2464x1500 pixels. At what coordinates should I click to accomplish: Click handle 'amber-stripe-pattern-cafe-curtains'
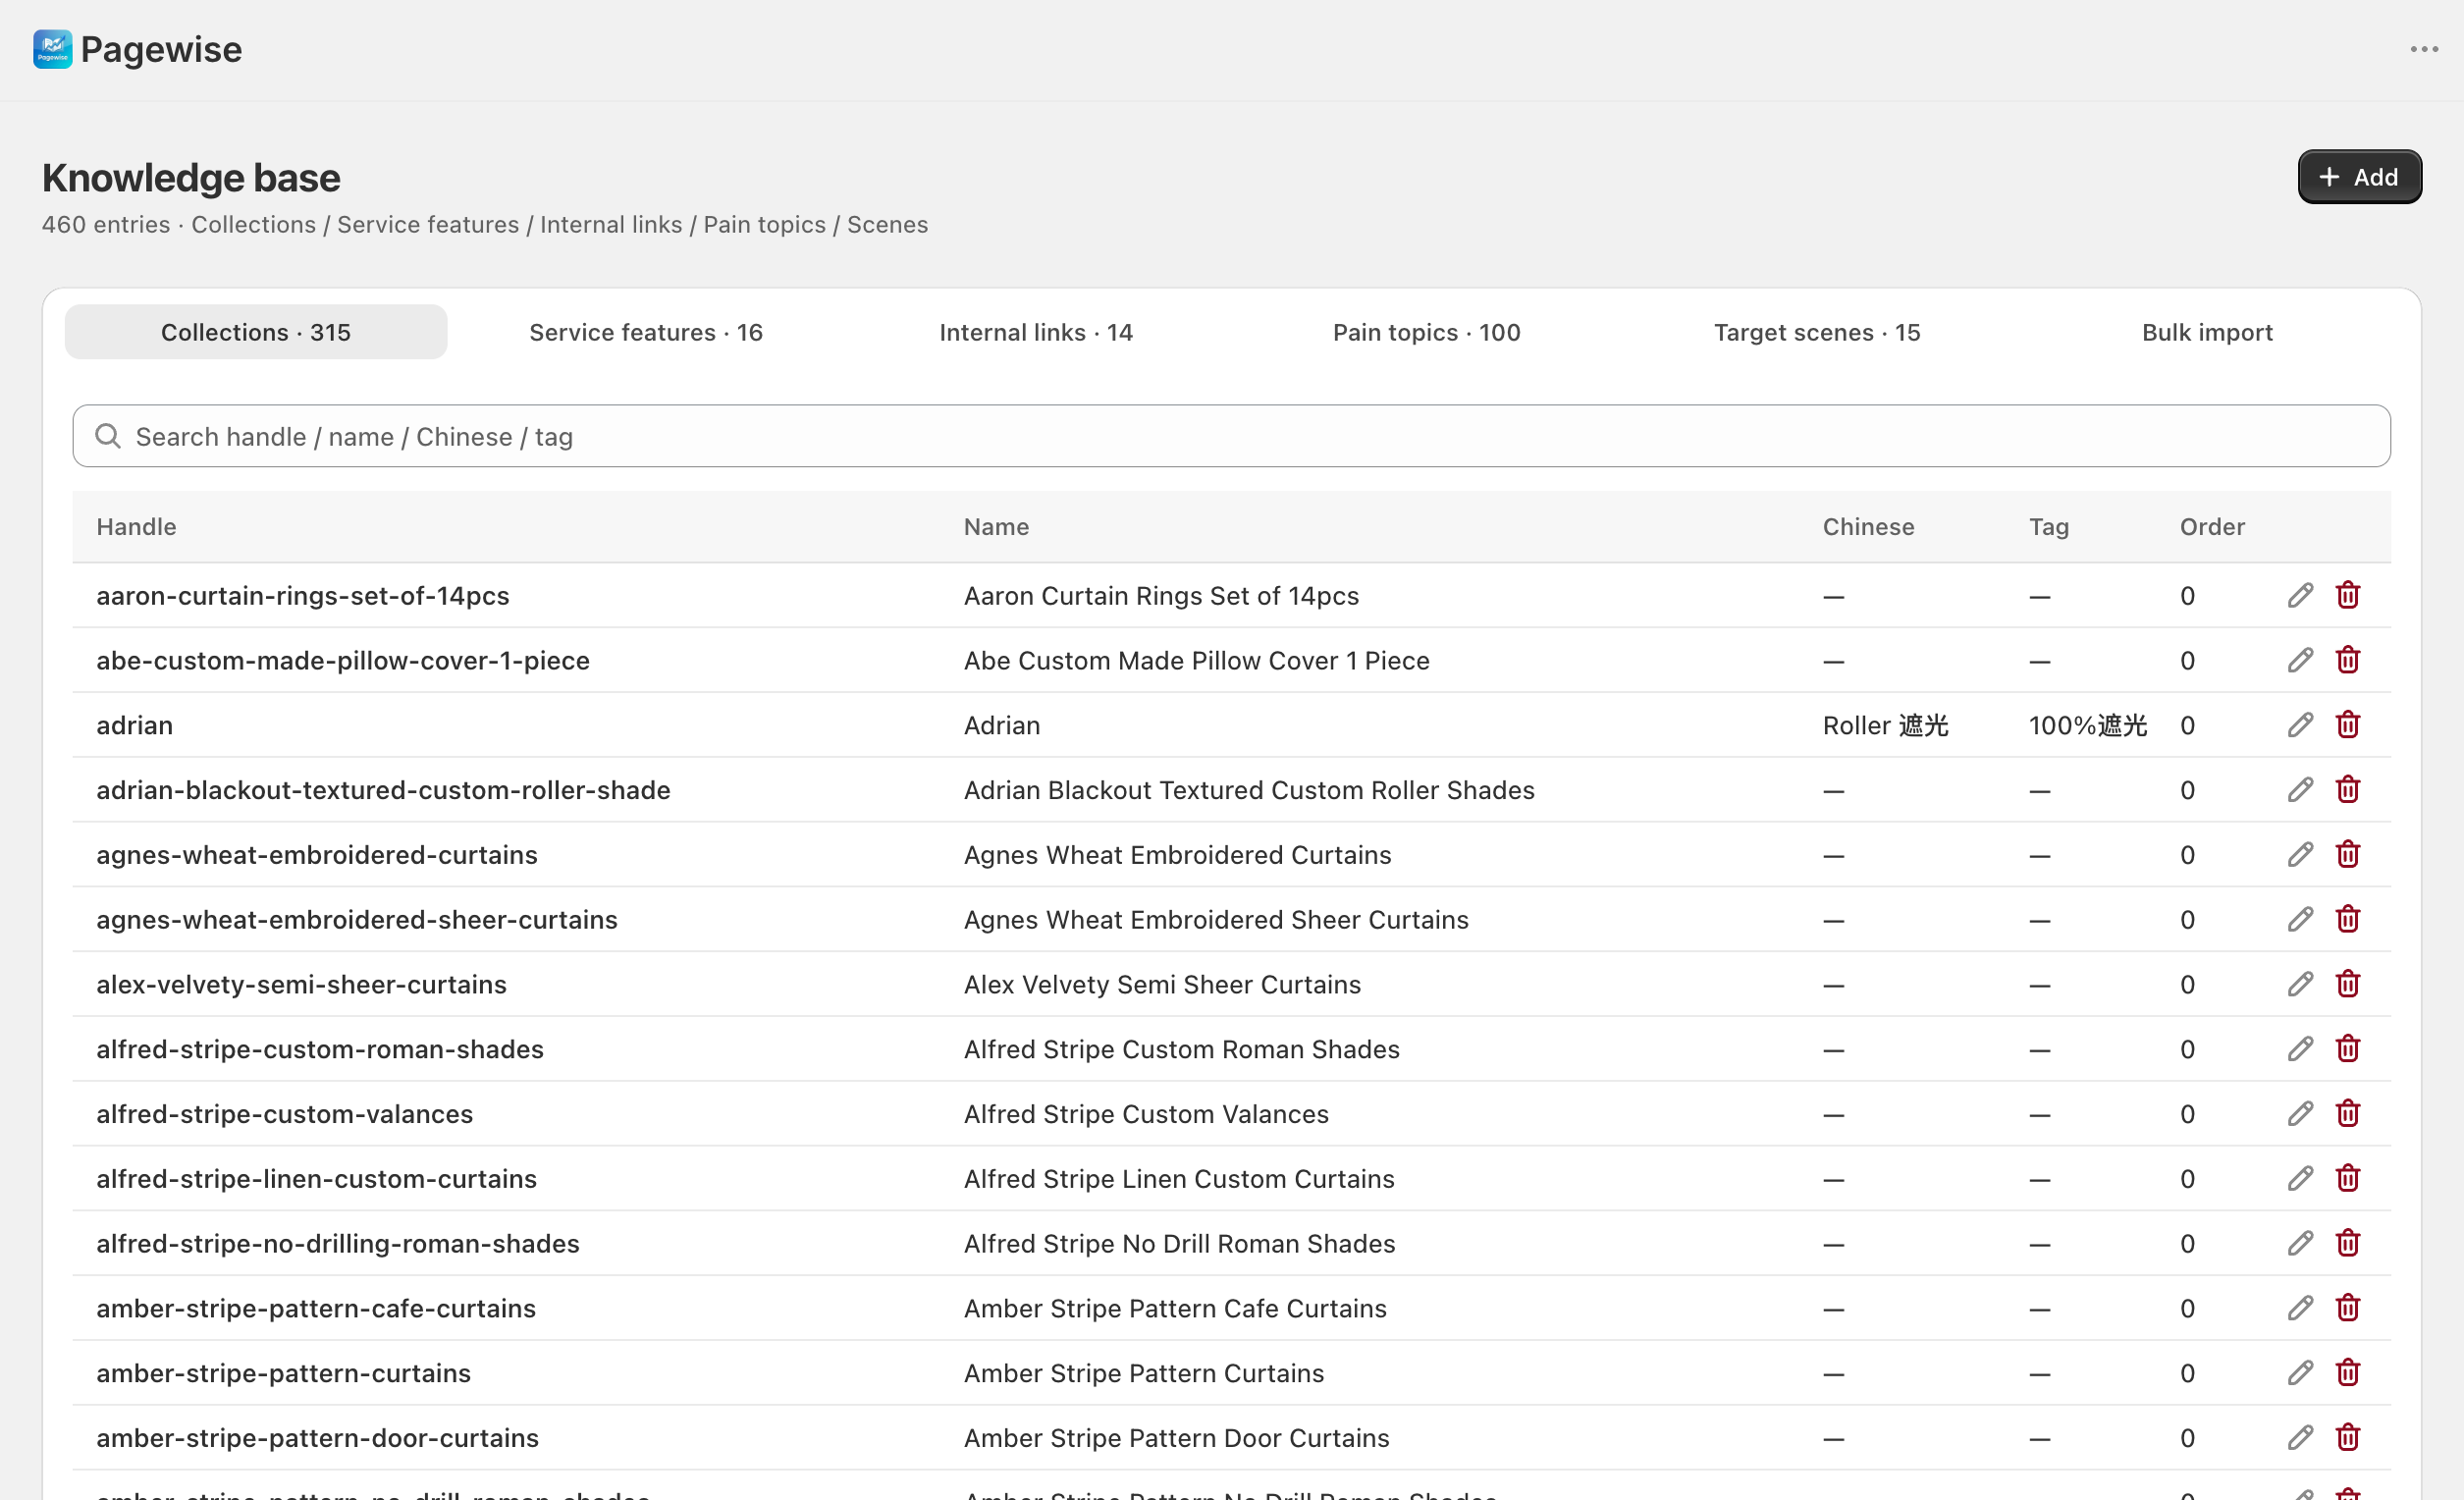316,1309
